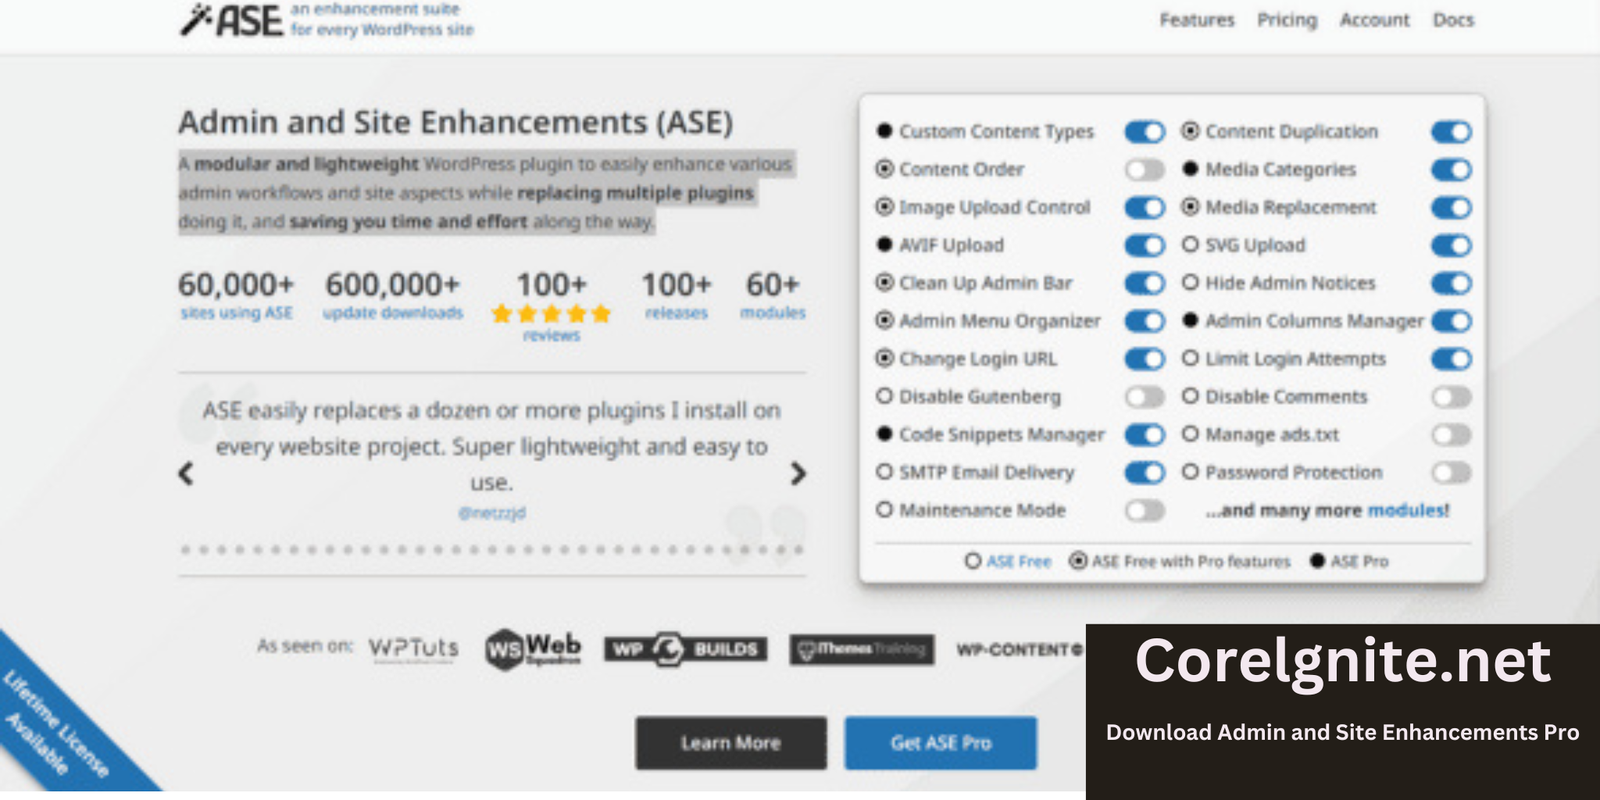Go to previous testimonial with left arrow
Viewport: 1600px width, 800px height.
click(x=186, y=473)
